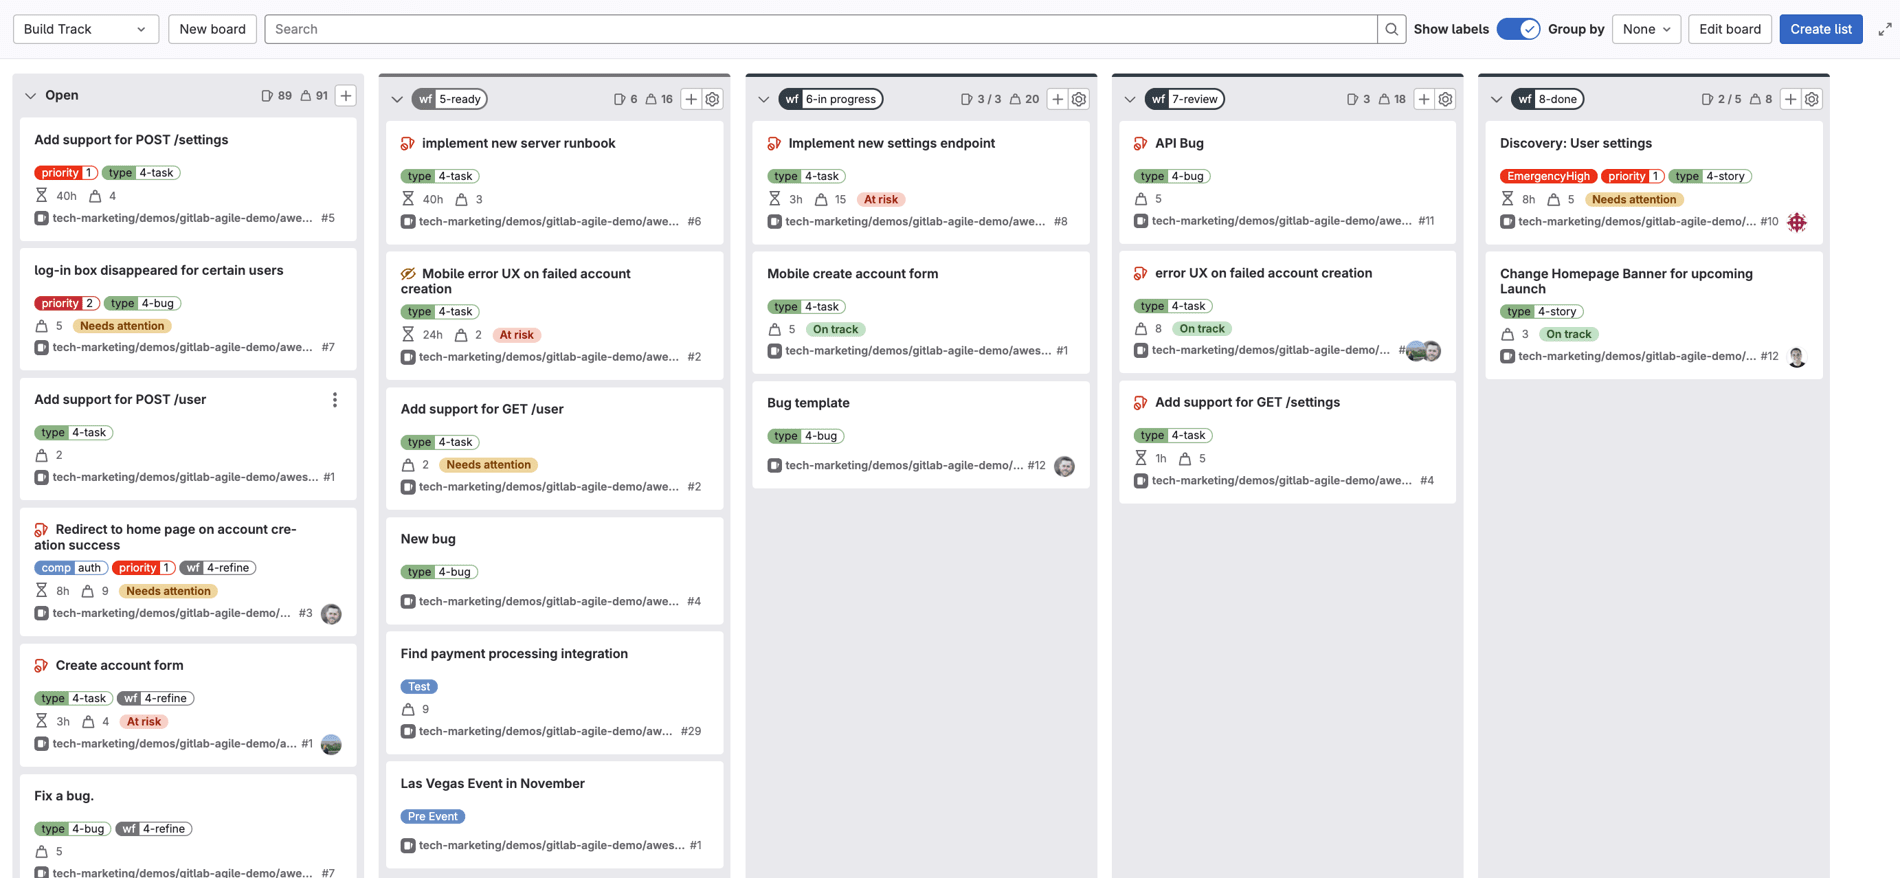Image resolution: width=1900 pixels, height=878 pixels.
Task: Open the Las Vegas Event in November issue
Action: 492,784
